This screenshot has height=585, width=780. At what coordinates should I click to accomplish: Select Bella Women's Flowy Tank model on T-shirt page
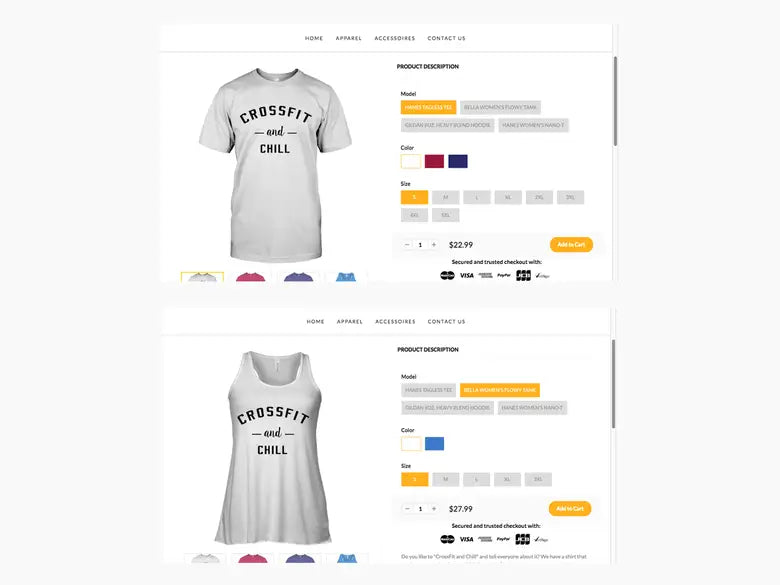click(x=500, y=107)
